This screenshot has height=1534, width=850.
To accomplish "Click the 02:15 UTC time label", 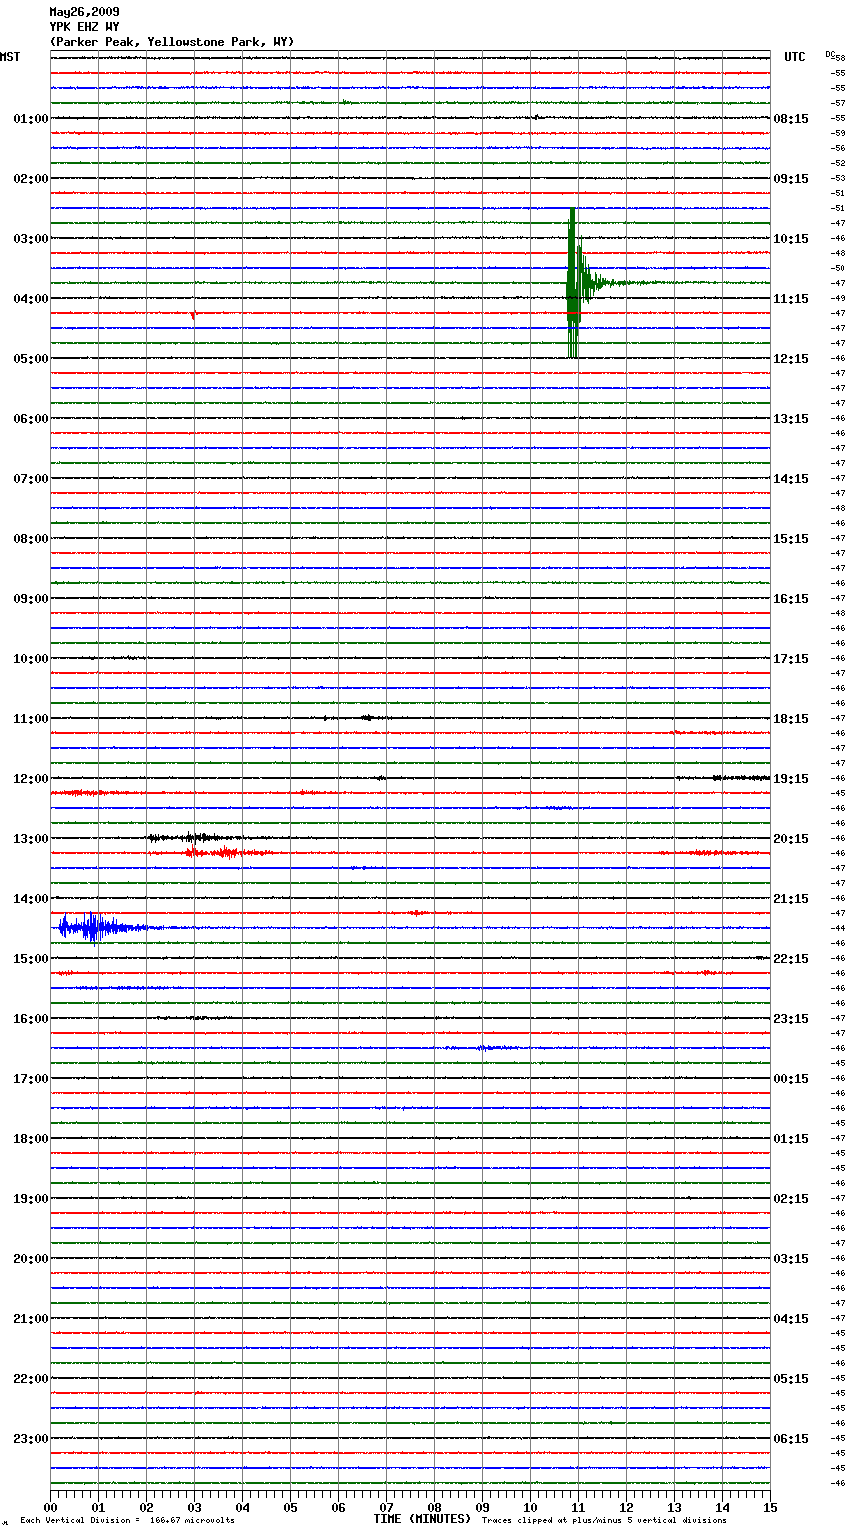I will tap(791, 1199).
